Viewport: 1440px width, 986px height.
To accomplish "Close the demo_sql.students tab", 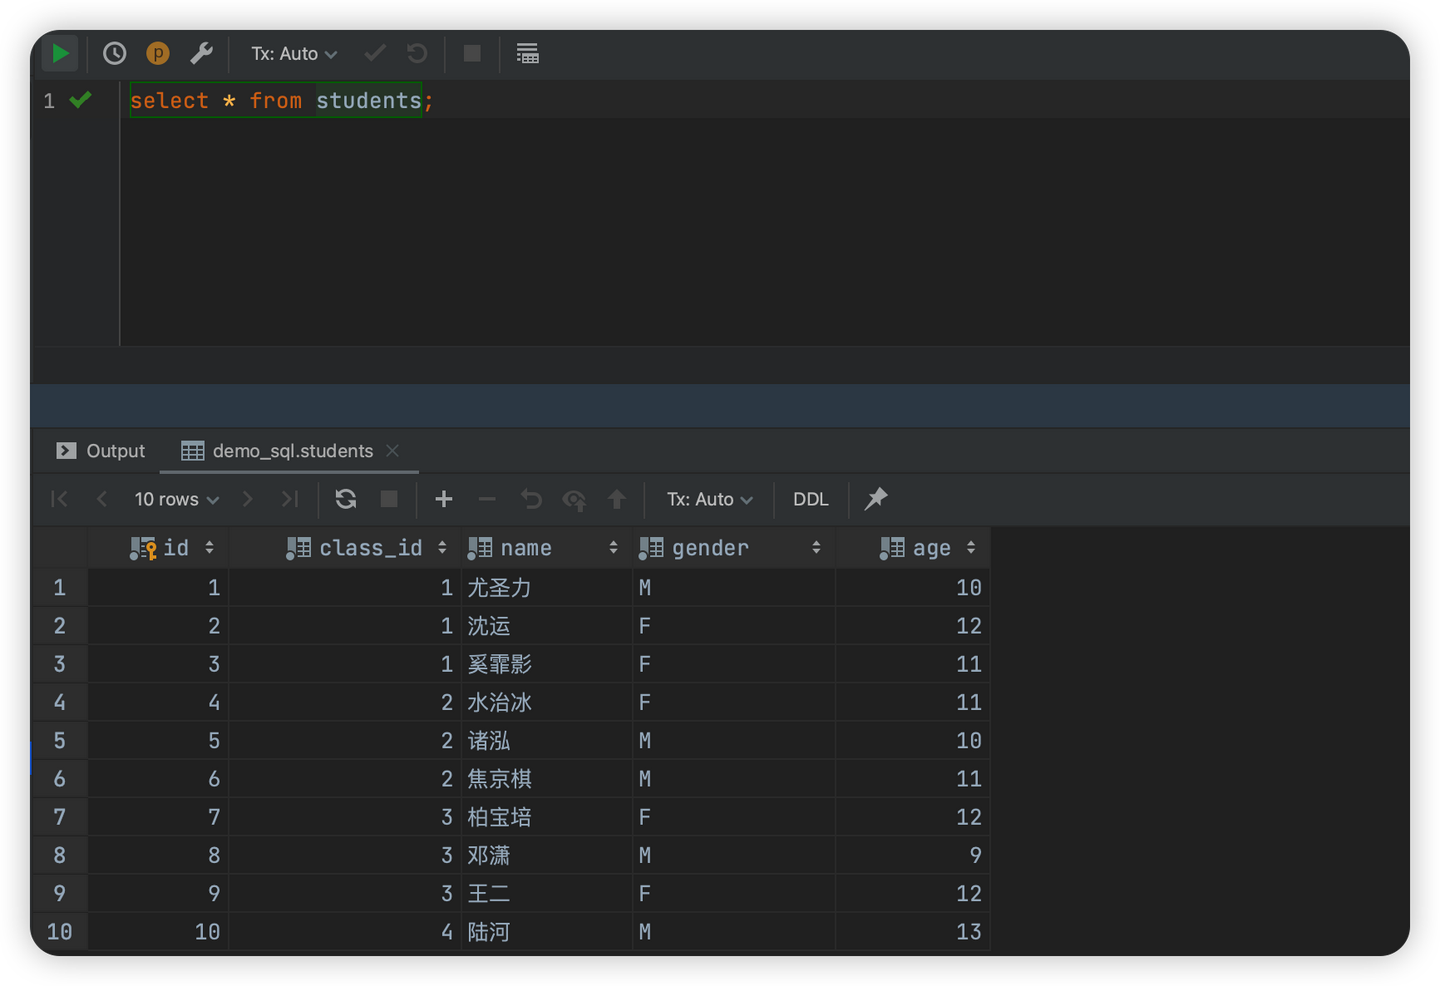I will click(x=393, y=451).
